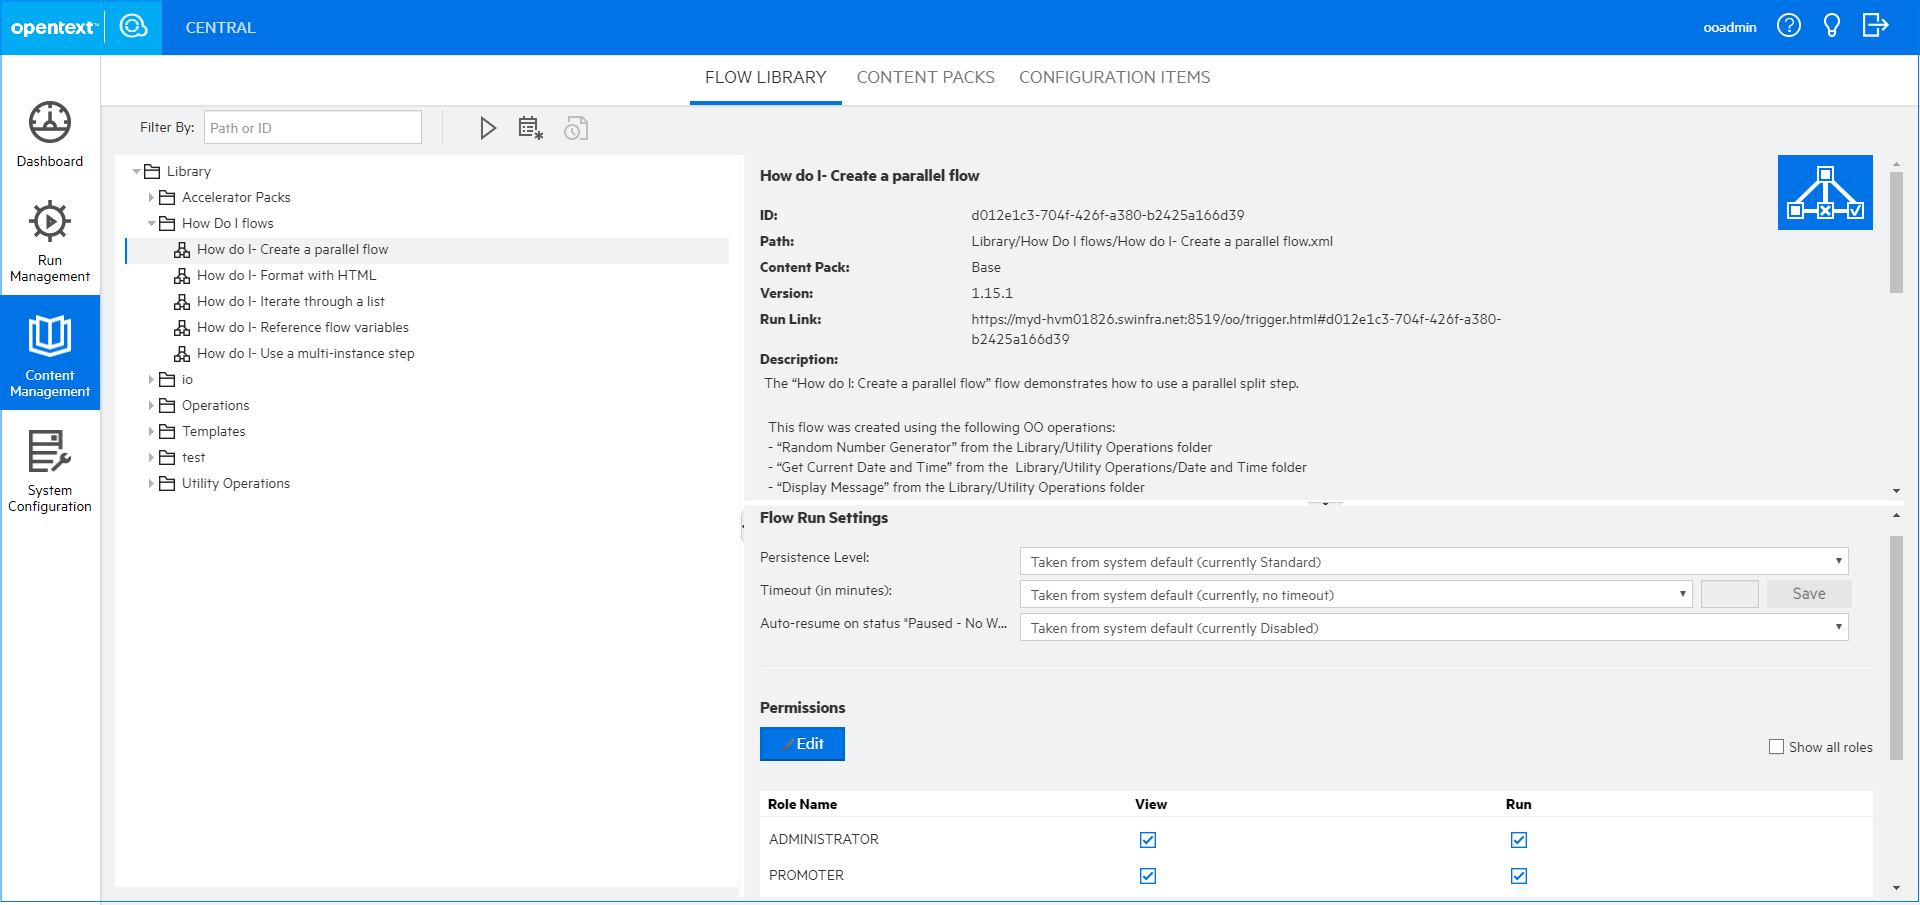The height and width of the screenshot is (905, 1920).
Task: Open Run Management in the sidebar
Action: [49, 240]
